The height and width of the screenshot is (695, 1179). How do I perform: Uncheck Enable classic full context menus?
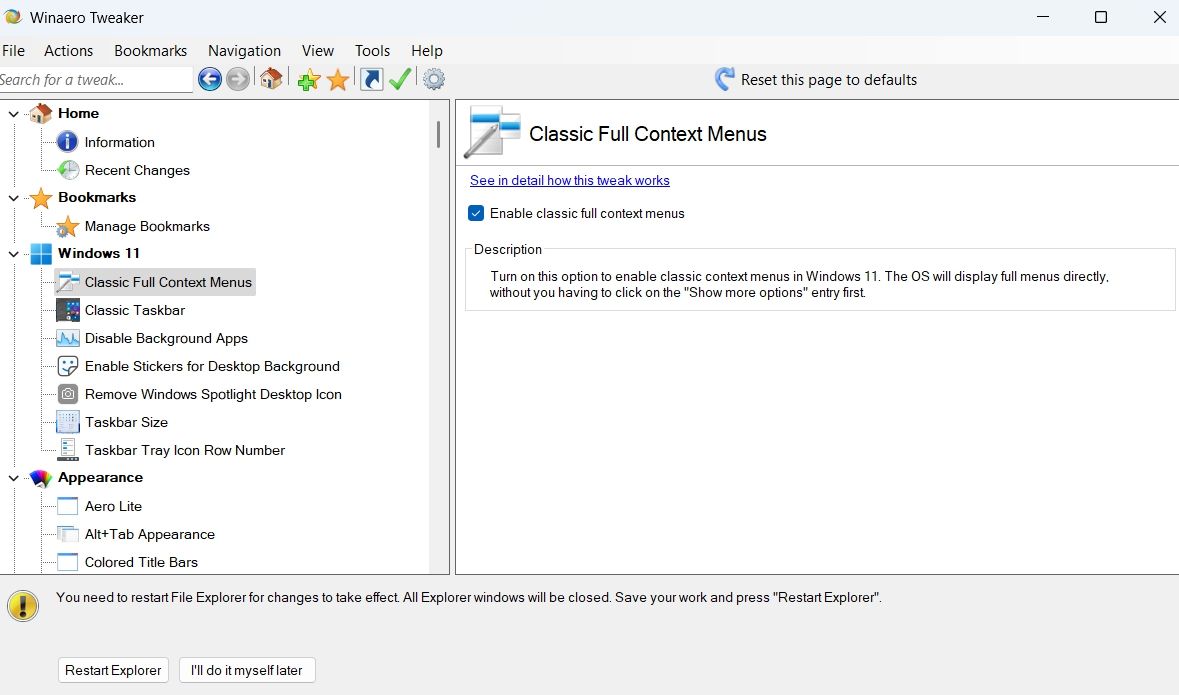[476, 214]
